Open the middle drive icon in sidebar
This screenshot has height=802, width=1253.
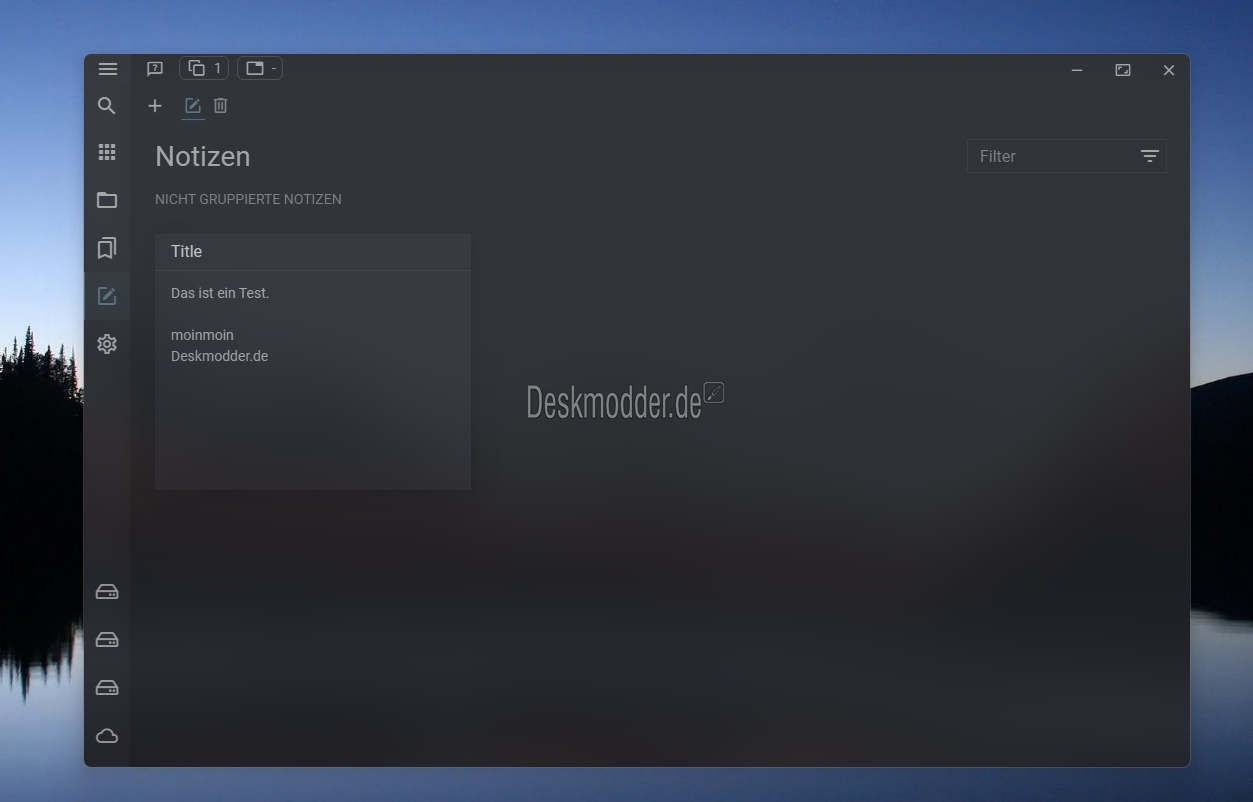(107, 640)
